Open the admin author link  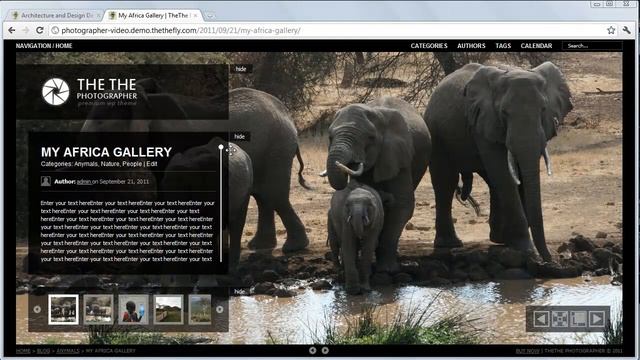(x=84, y=182)
